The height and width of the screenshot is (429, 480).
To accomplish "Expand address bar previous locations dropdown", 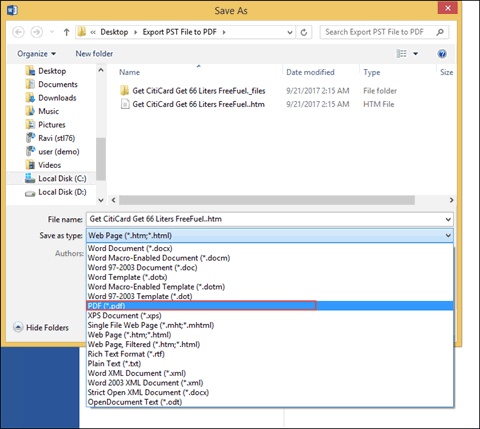I will coord(290,32).
